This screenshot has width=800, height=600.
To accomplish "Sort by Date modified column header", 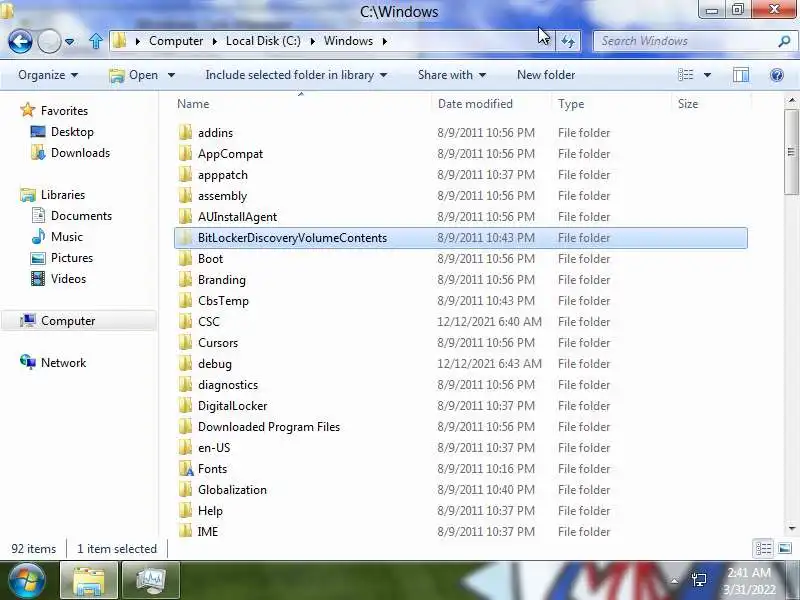I will point(475,104).
